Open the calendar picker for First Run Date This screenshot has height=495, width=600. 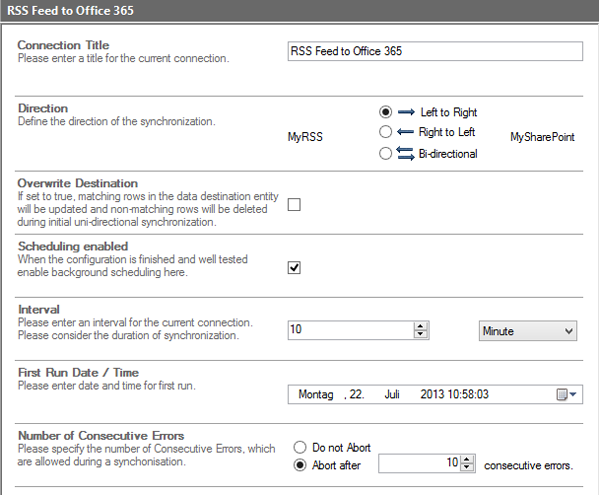pyautogui.click(x=566, y=394)
